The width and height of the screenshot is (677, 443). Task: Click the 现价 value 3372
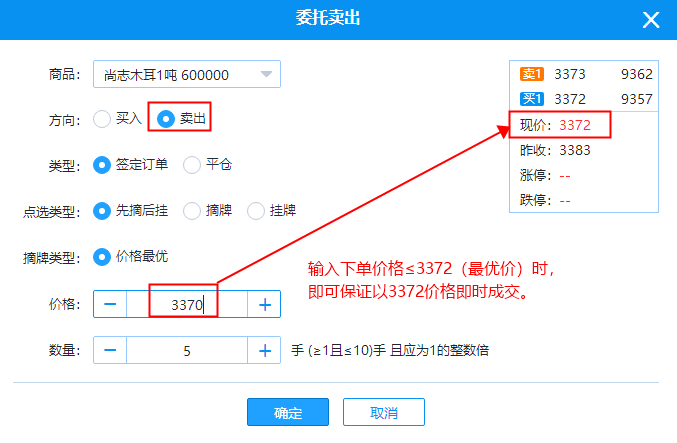pyautogui.click(x=575, y=125)
